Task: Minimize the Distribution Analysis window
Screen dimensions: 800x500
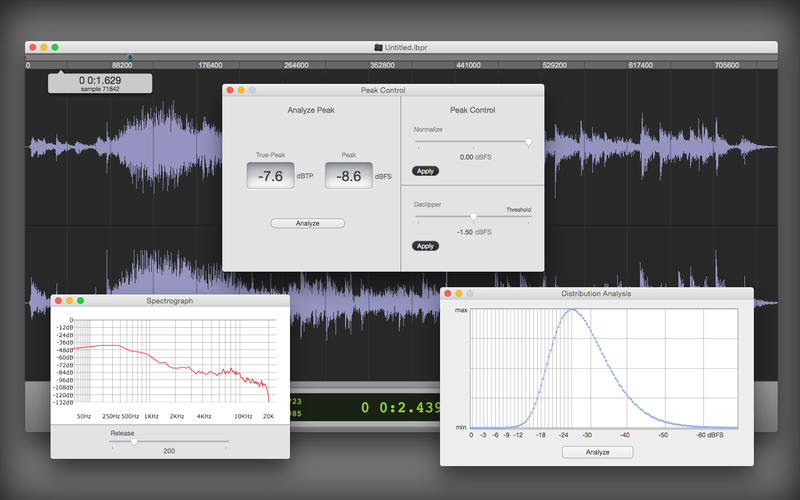Action: (x=459, y=293)
